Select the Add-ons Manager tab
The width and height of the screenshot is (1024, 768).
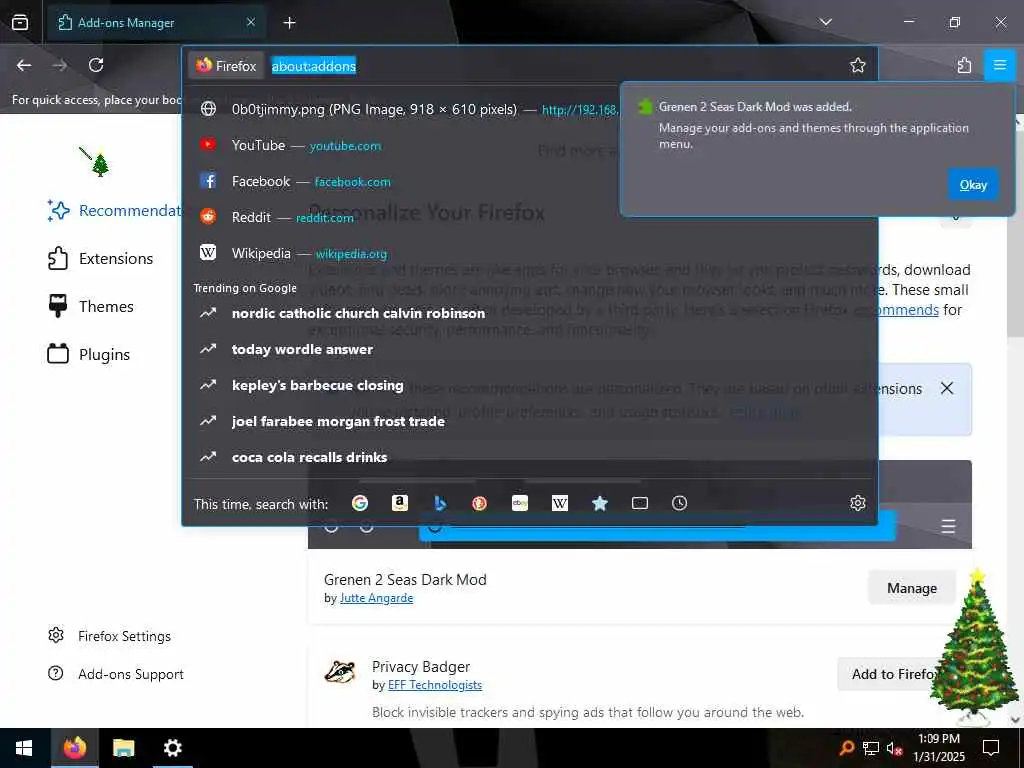coord(157,23)
